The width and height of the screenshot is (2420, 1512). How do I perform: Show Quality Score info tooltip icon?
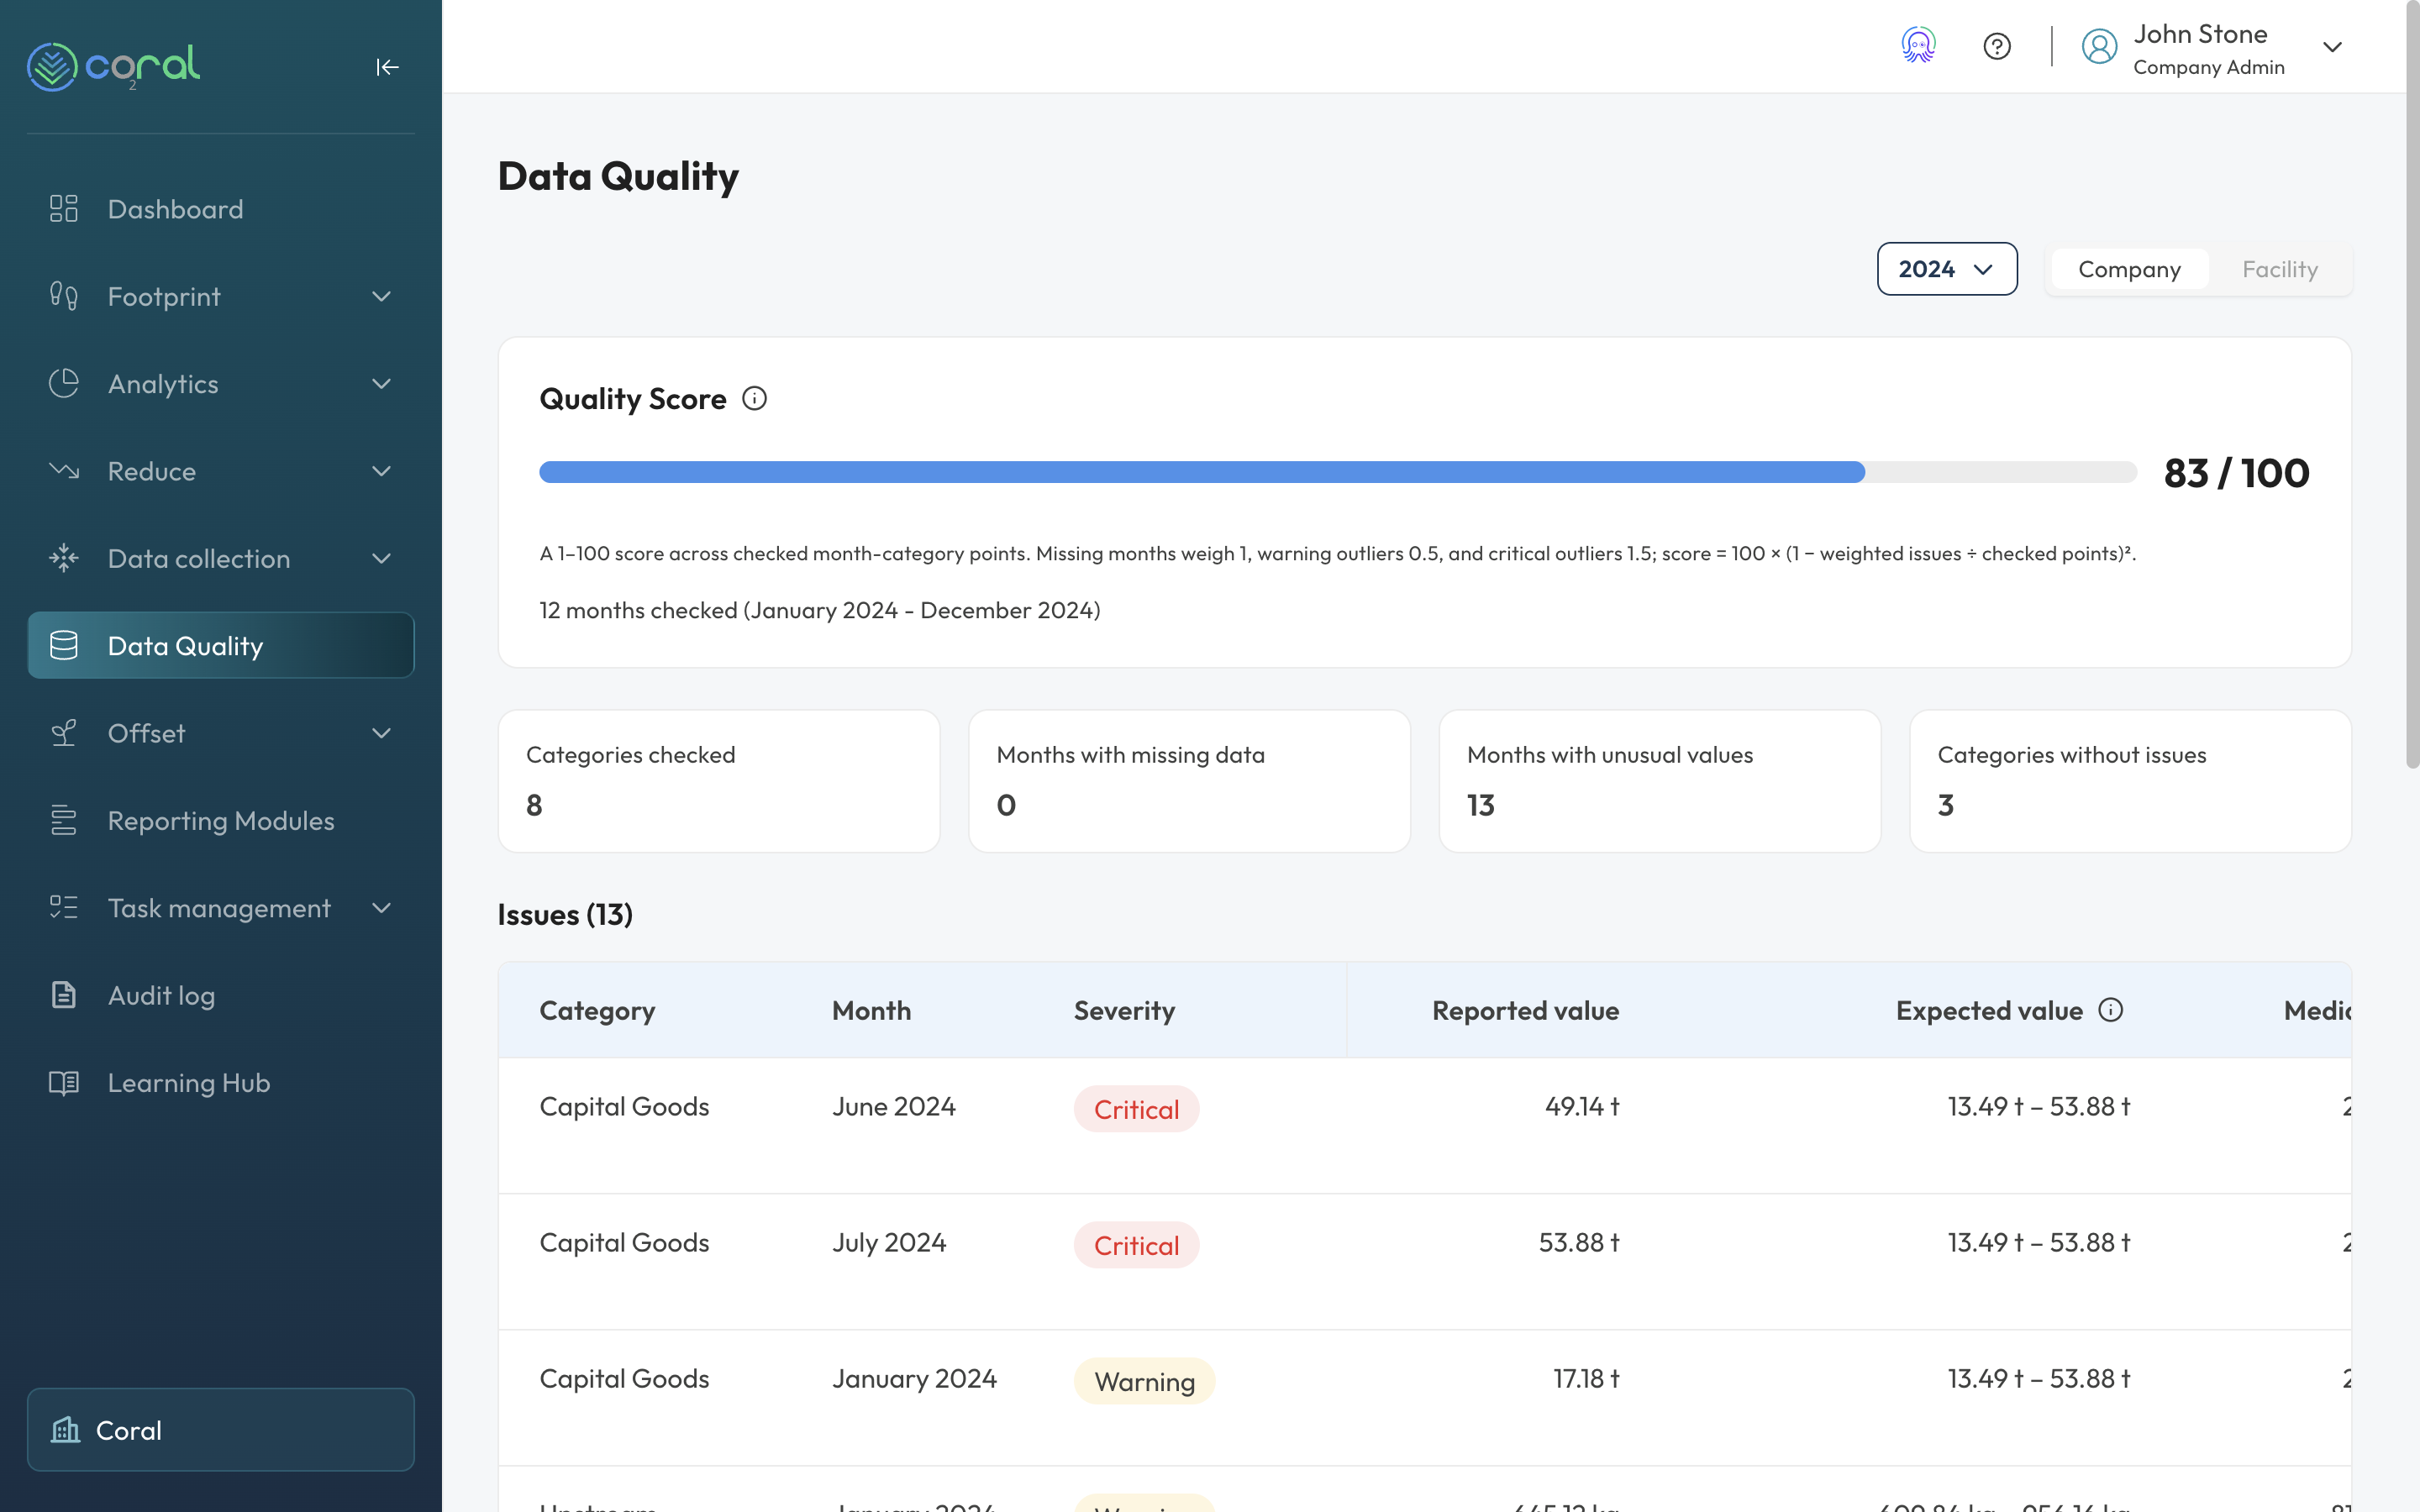point(755,399)
